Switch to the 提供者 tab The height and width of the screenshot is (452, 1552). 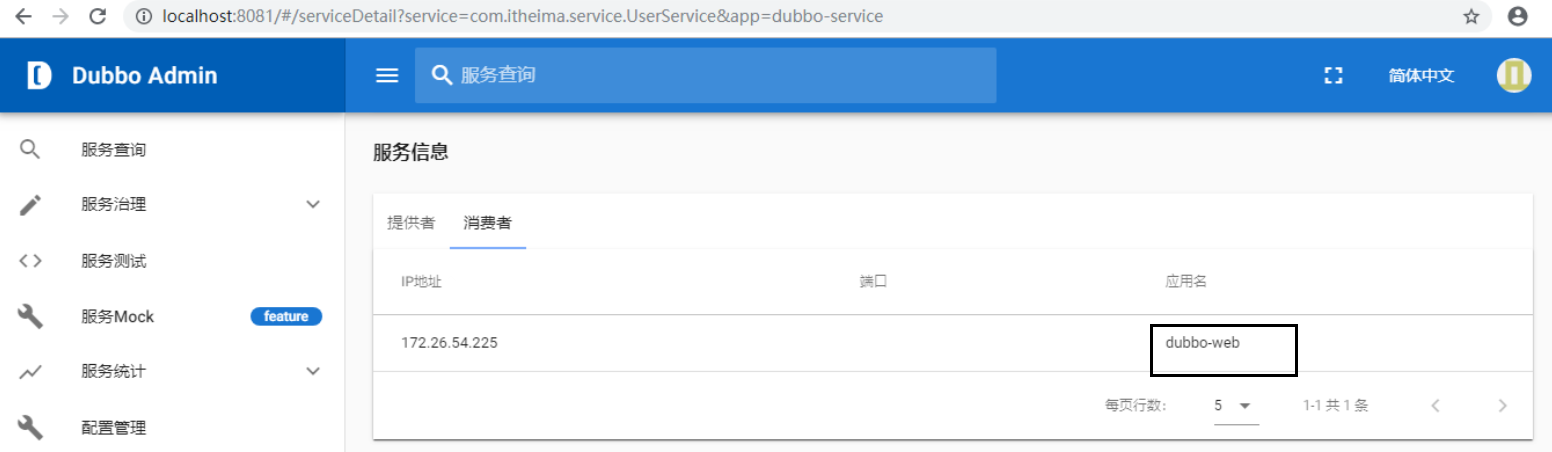411,222
